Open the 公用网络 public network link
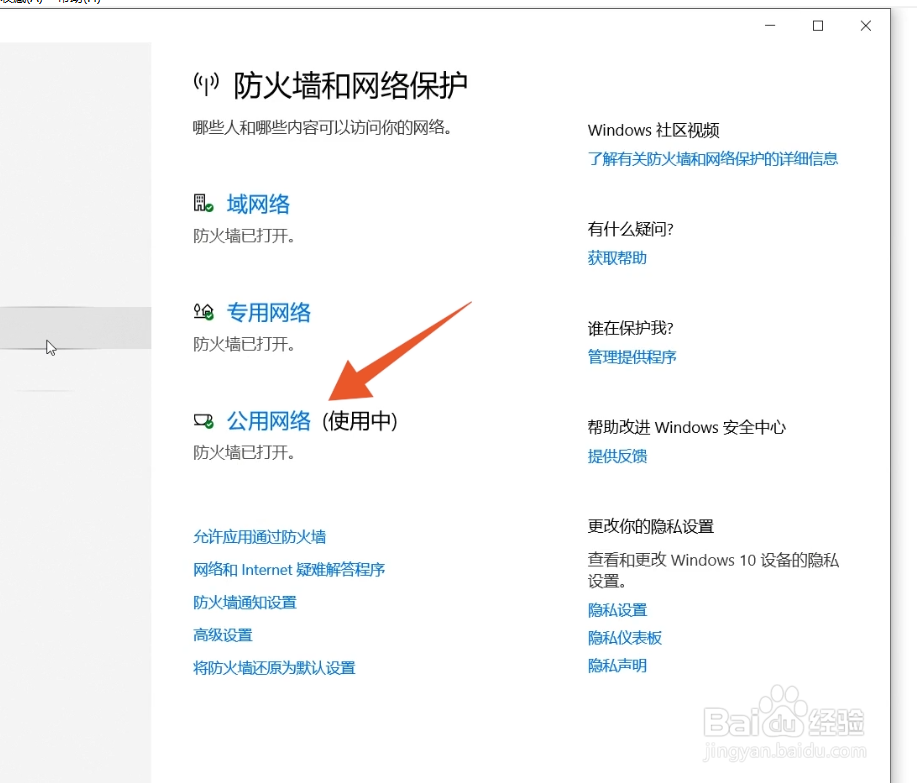 click(268, 420)
